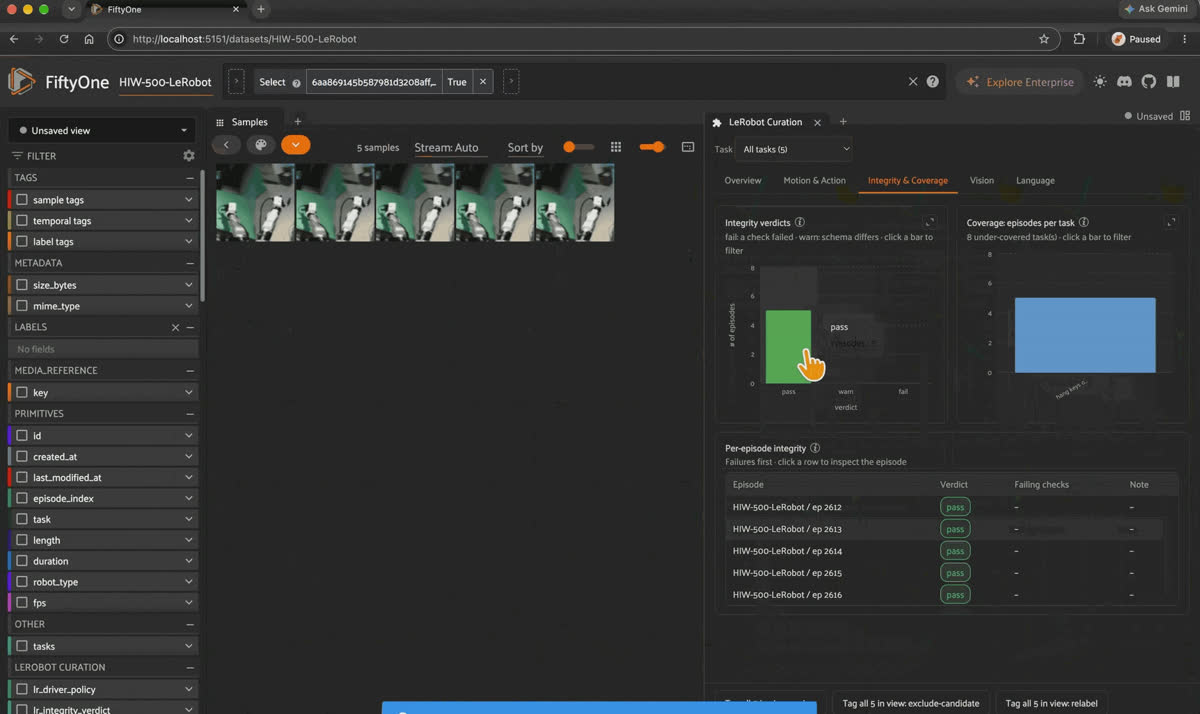The width and height of the screenshot is (1200, 714).
Task: Click the FiftyOne logo icon
Action: tap(22, 82)
